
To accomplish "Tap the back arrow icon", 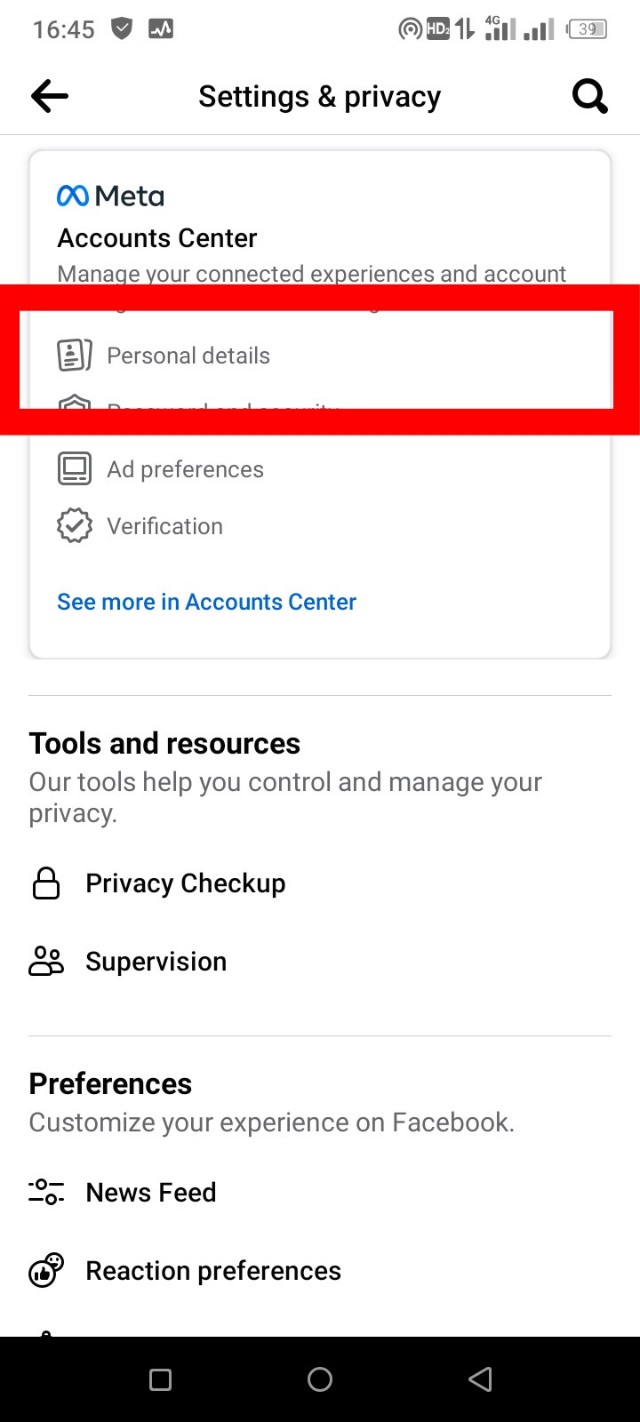I will 49,96.
